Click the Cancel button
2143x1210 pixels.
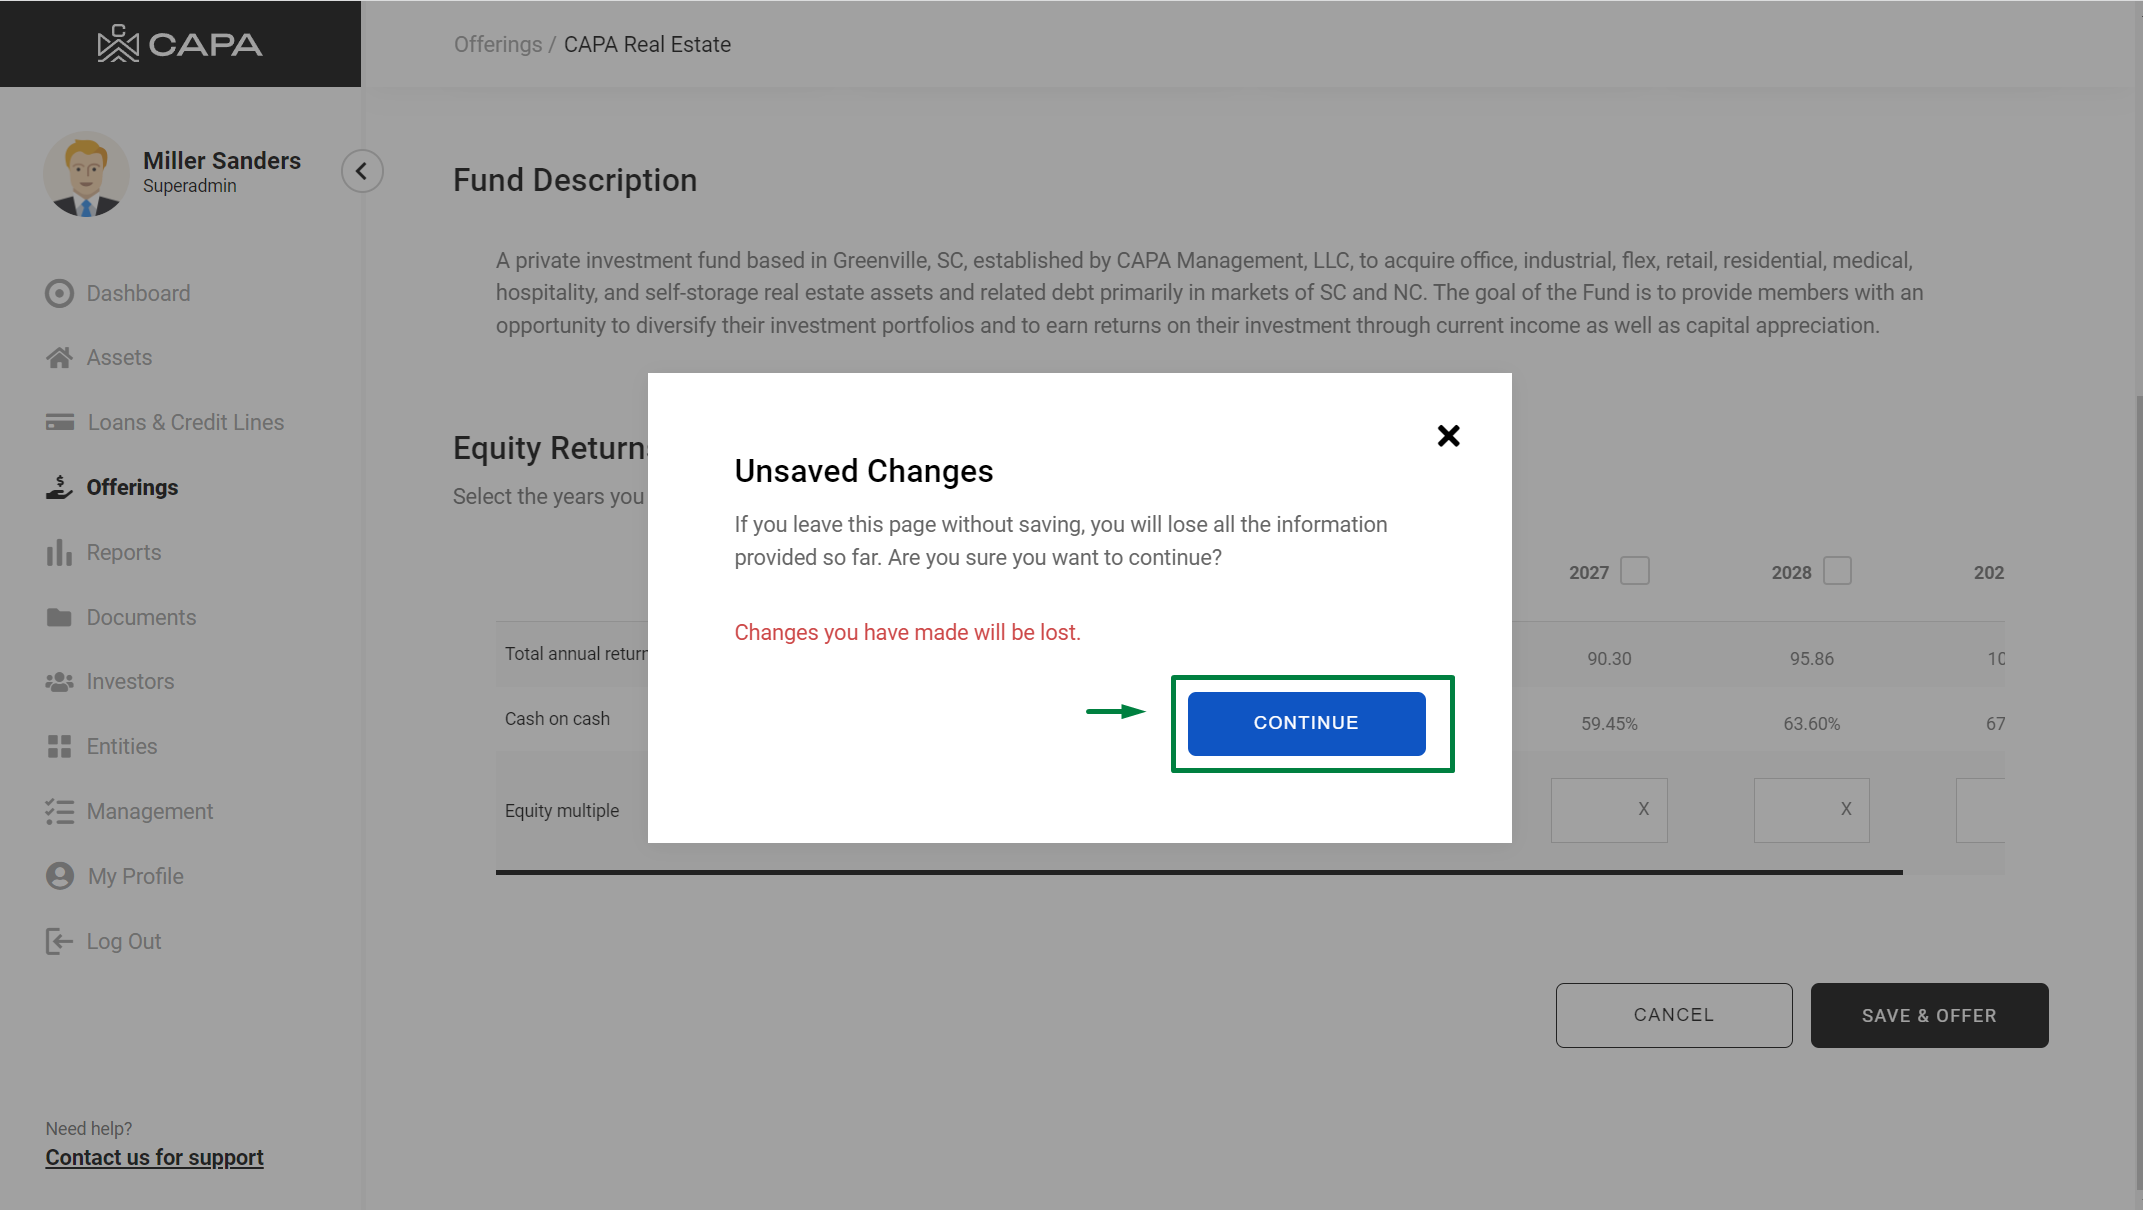pos(1673,1015)
